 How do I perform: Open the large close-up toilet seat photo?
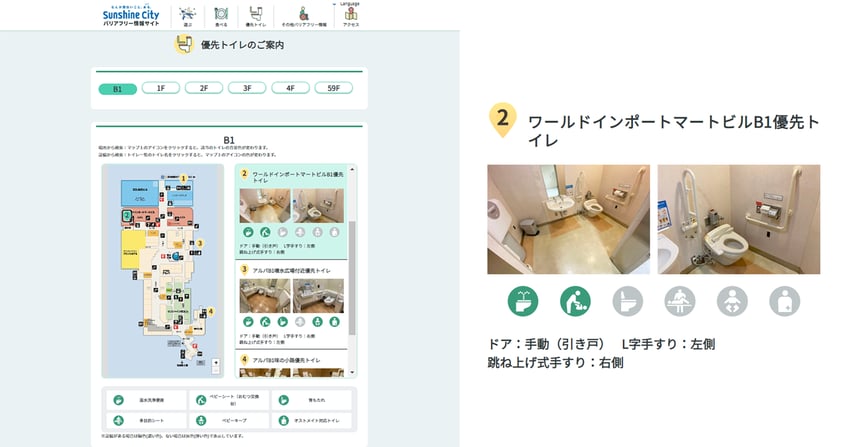pos(739,219)
